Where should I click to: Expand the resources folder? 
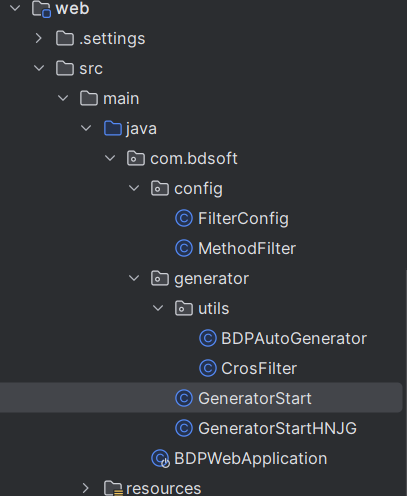tap(86, 488)
